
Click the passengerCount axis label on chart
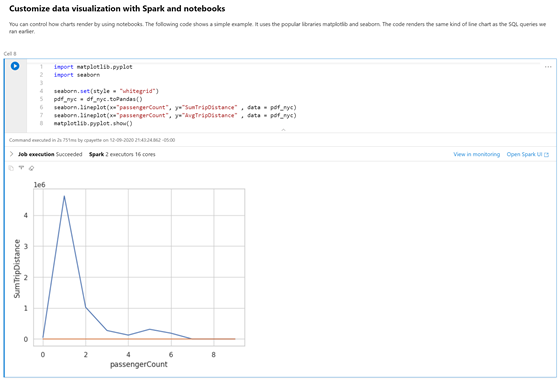tap(139, 365)
